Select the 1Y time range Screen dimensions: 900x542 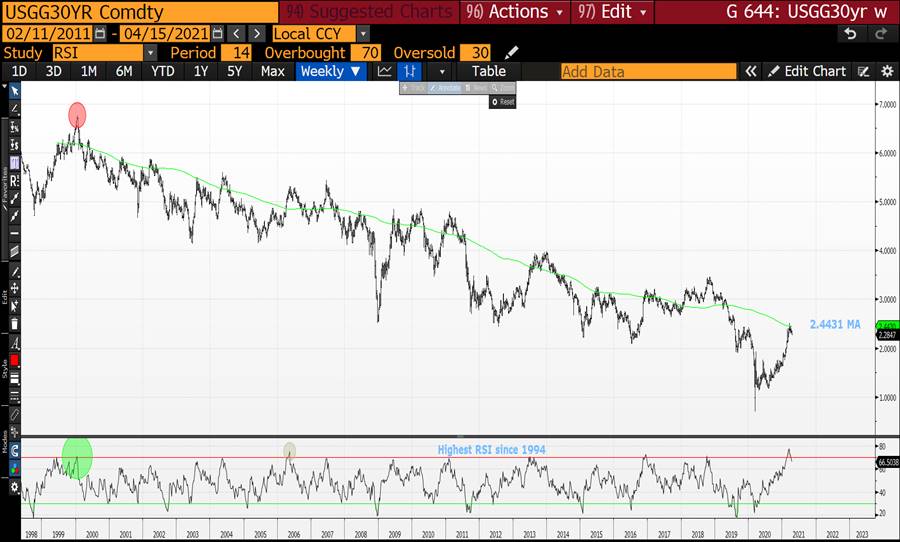tap(201, 71)
